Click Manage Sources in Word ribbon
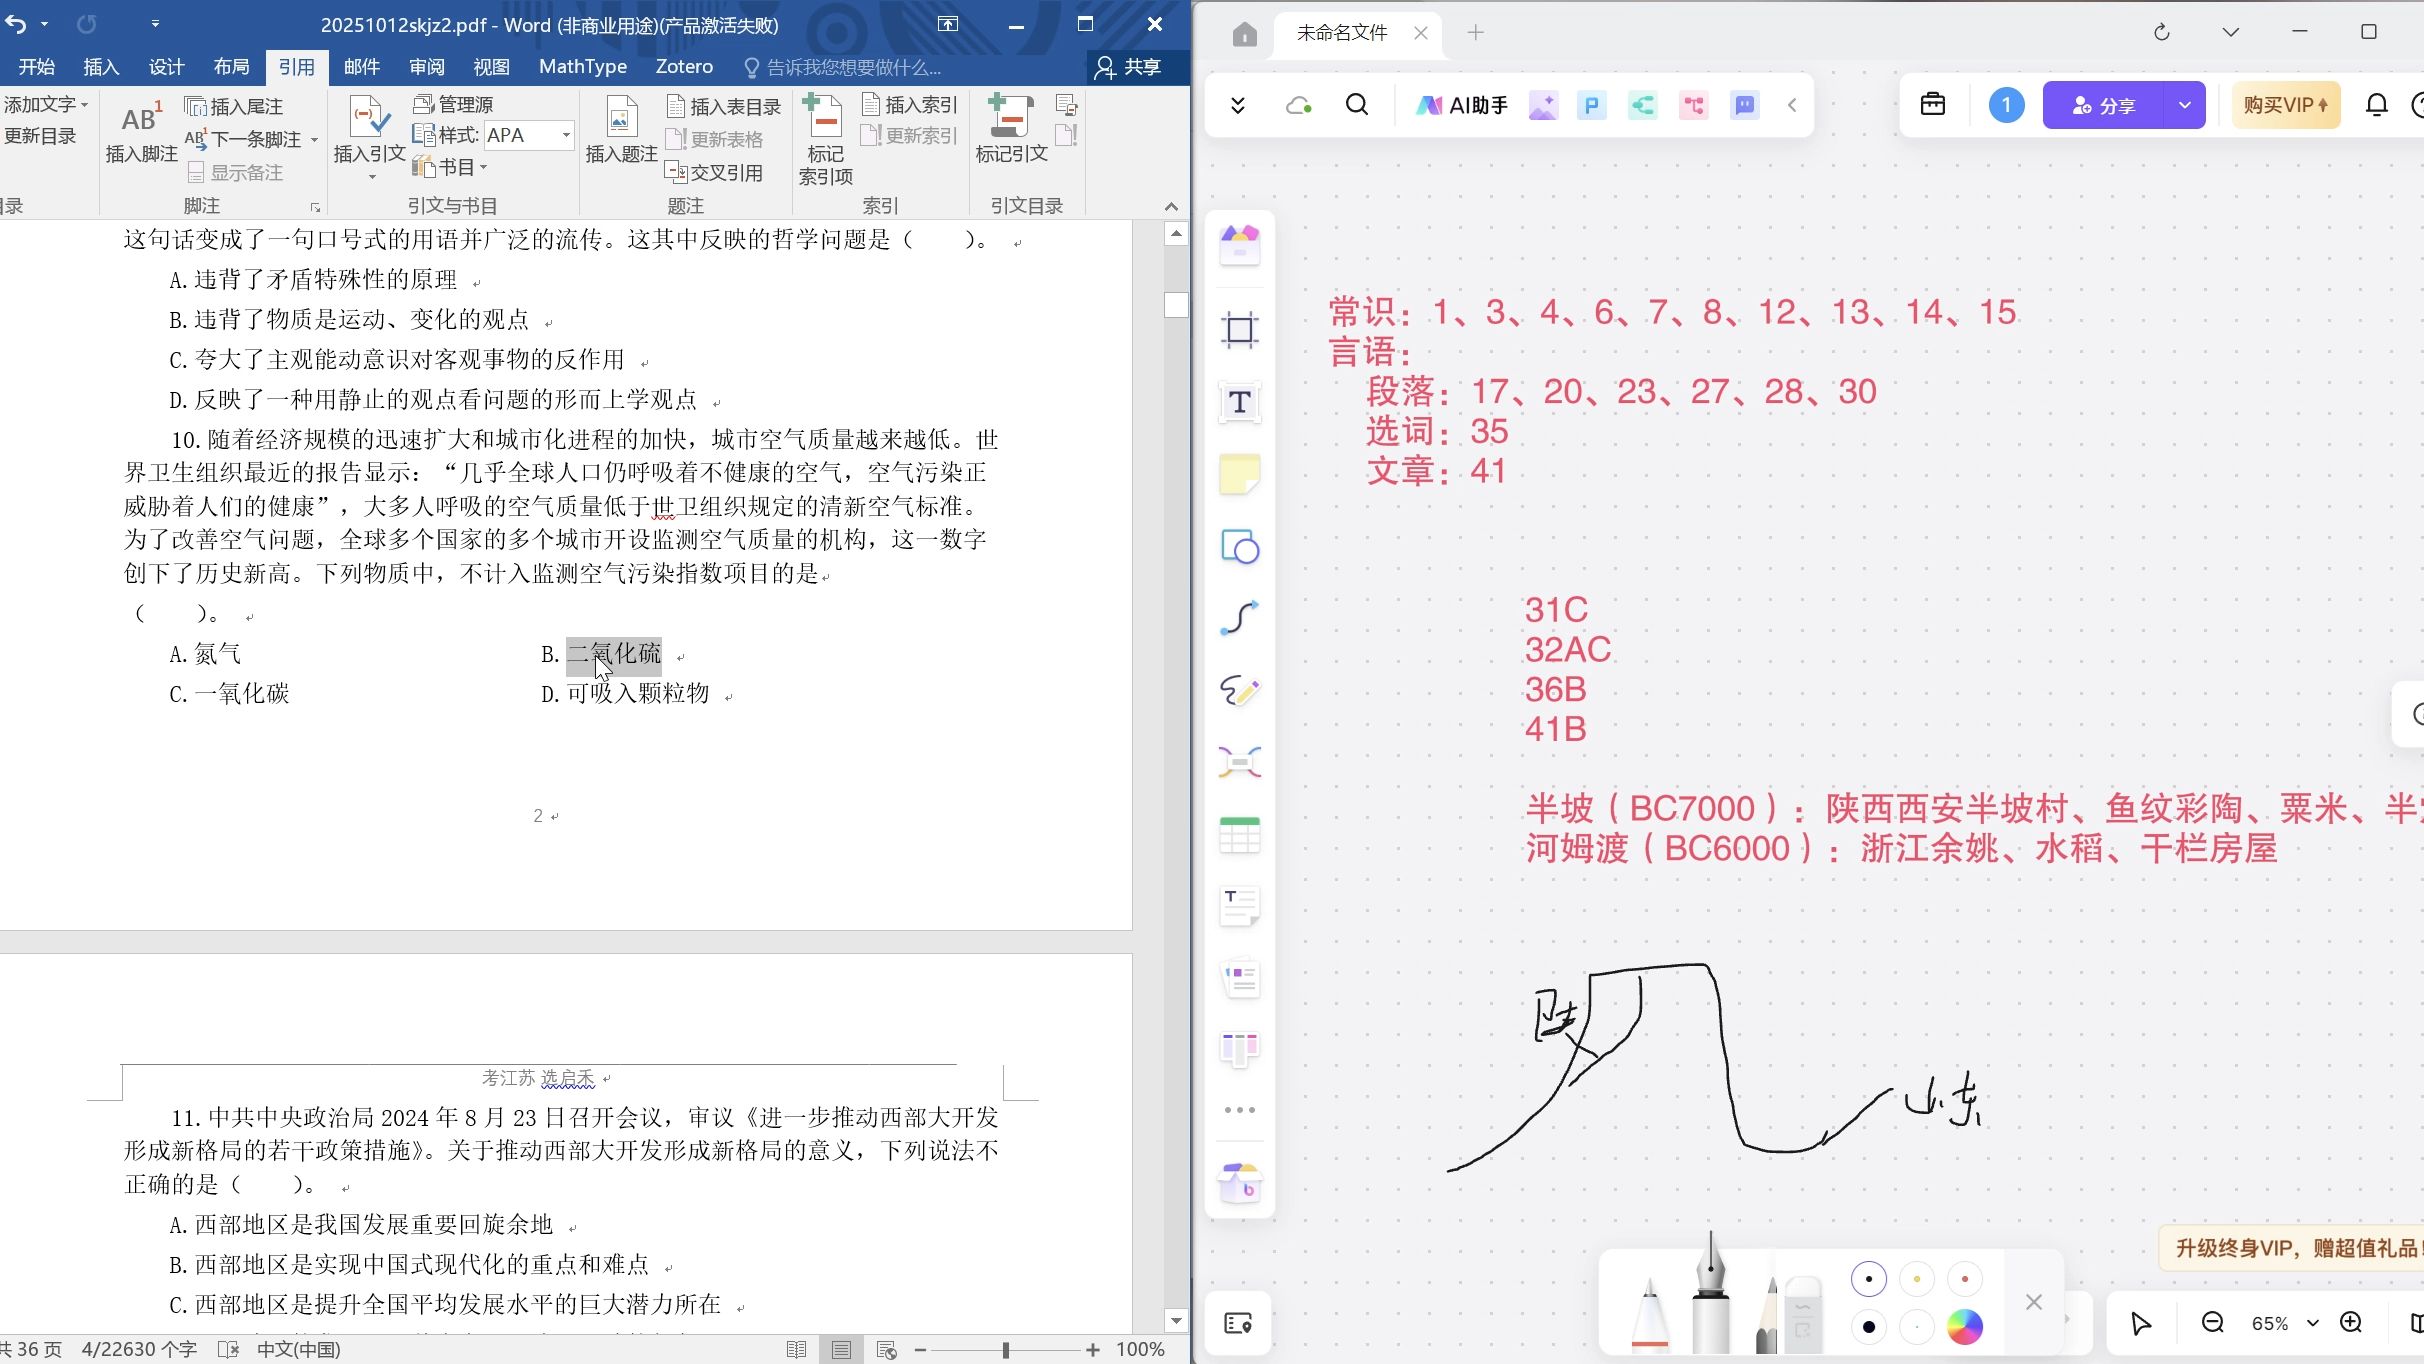The width and height of the screenshot is (2424, 1364). (x=453, y=104)
